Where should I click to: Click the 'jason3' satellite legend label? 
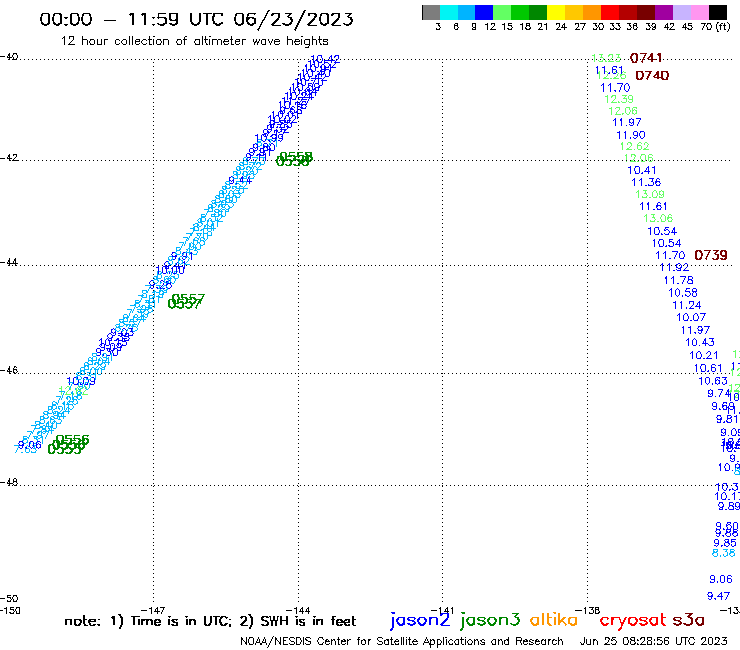(490, 620)
